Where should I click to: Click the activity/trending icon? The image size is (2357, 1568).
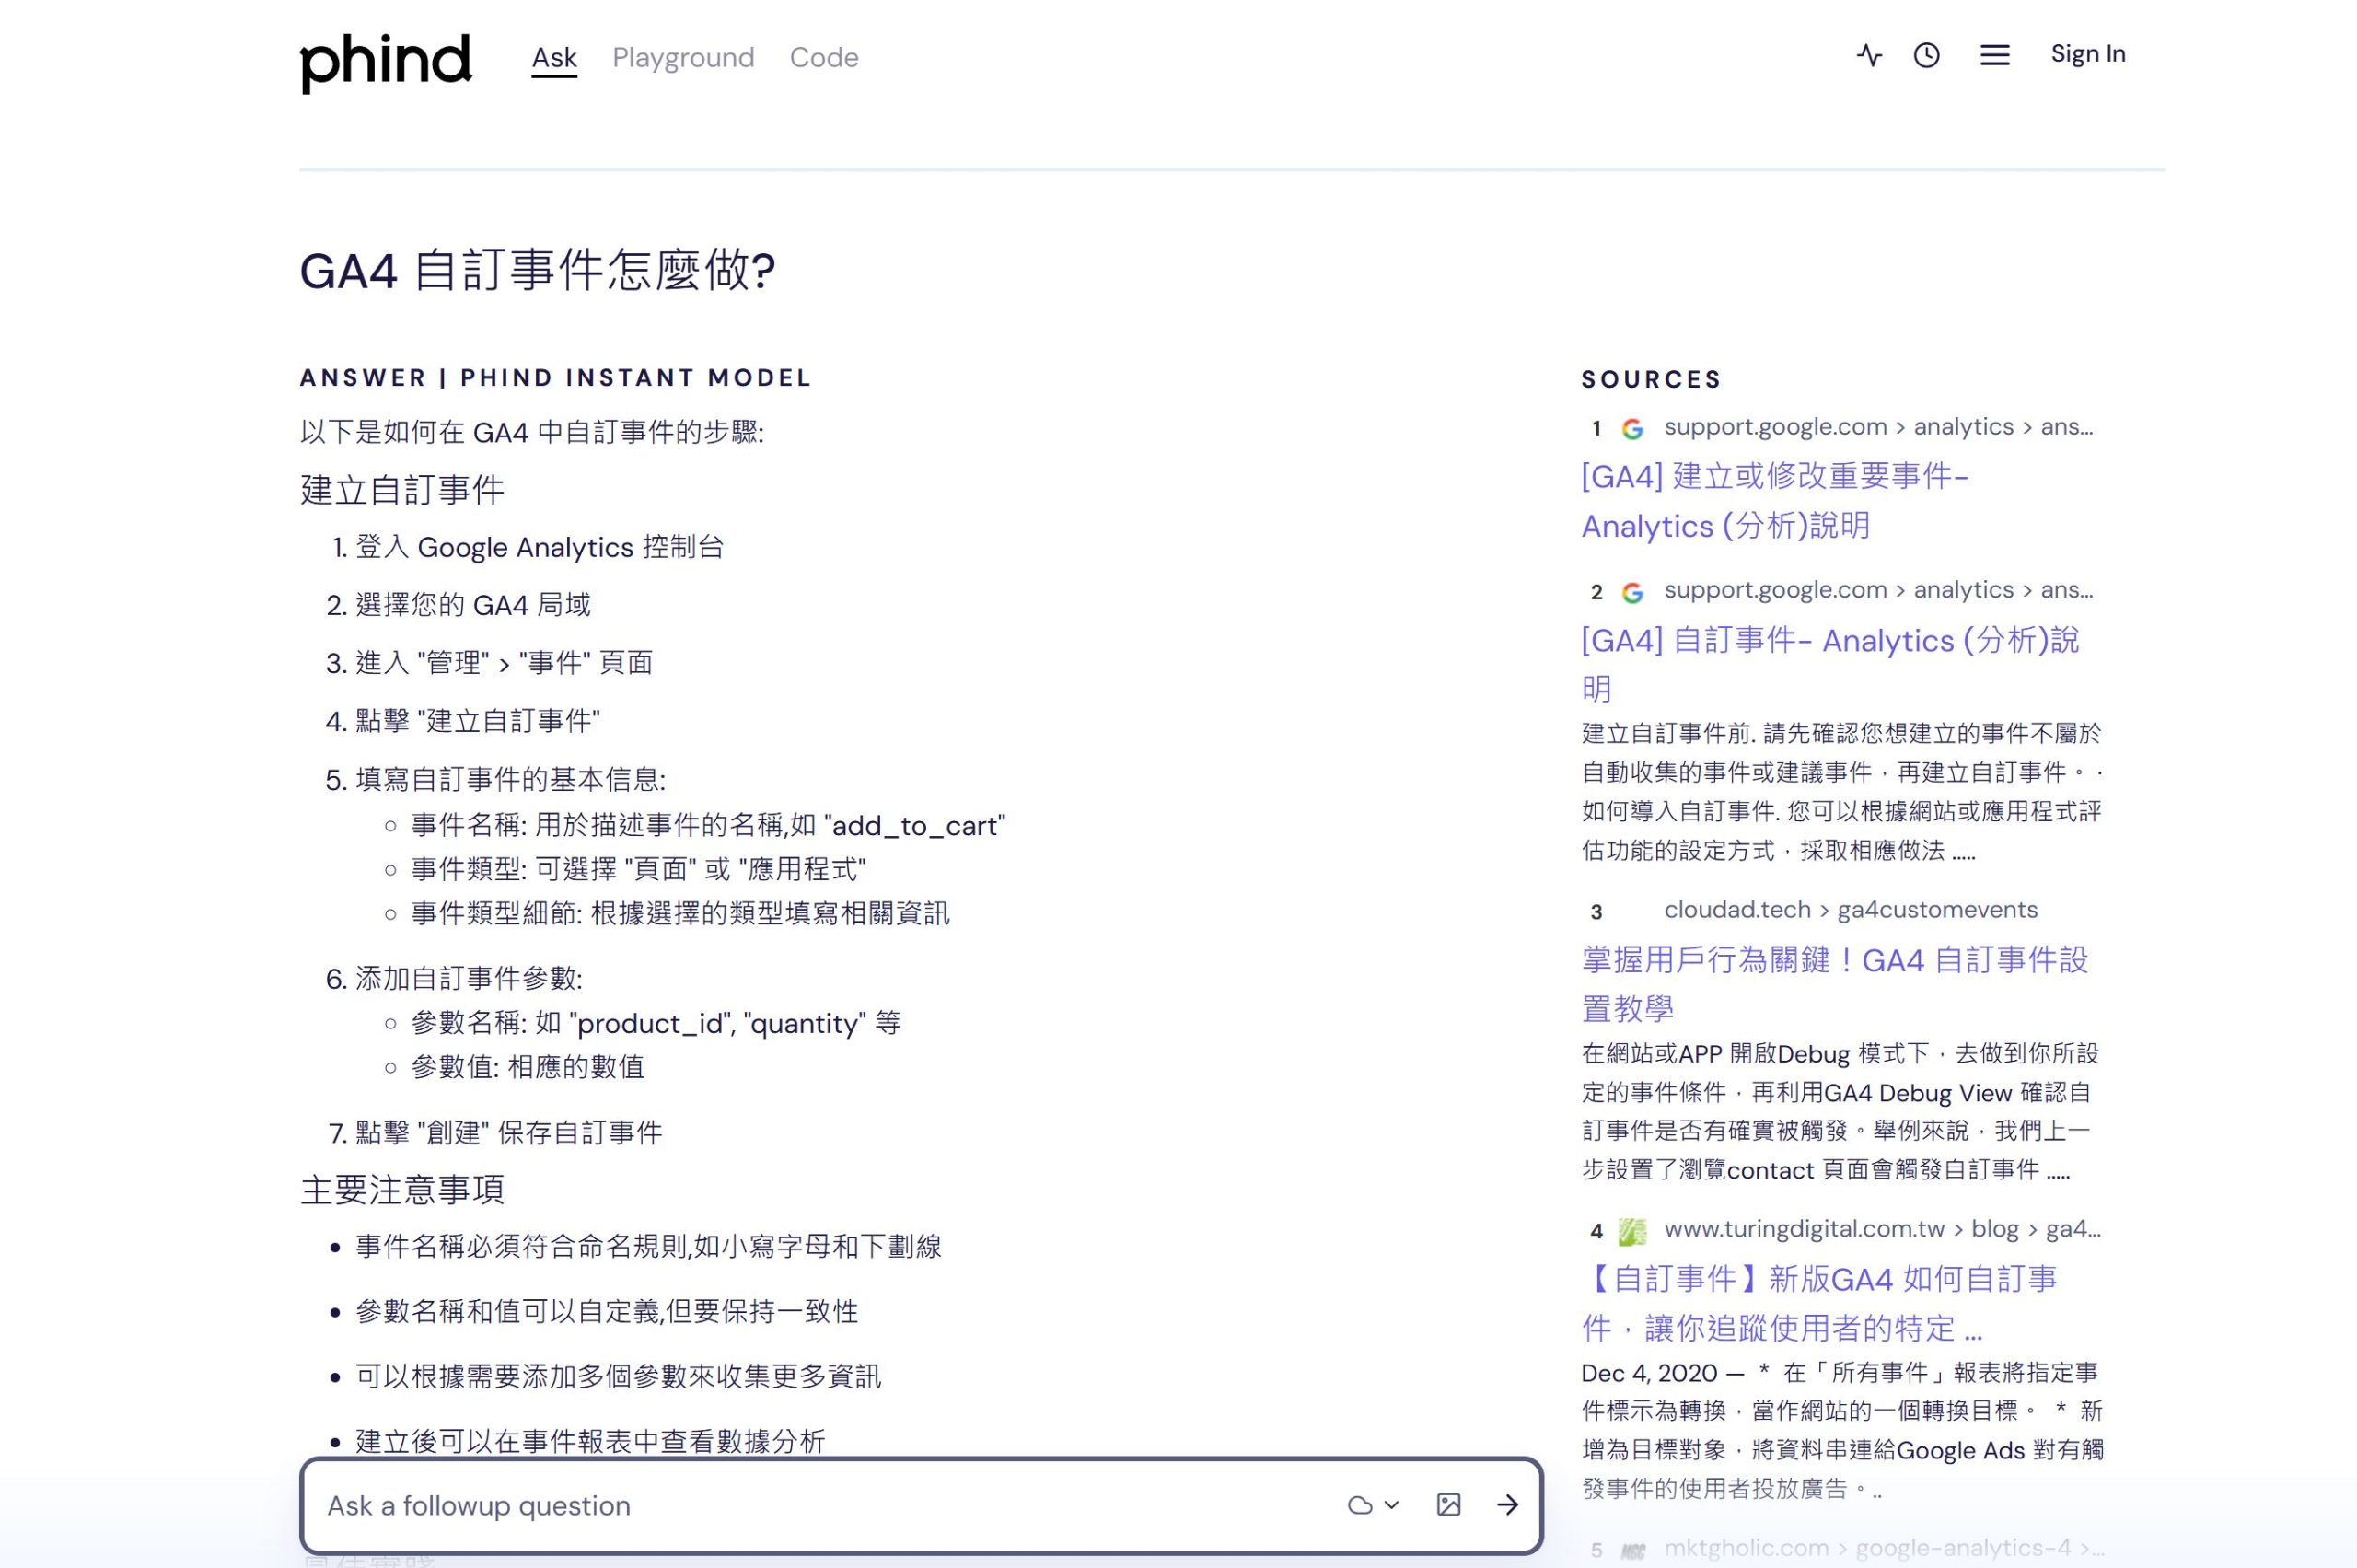coord(1871,56)
